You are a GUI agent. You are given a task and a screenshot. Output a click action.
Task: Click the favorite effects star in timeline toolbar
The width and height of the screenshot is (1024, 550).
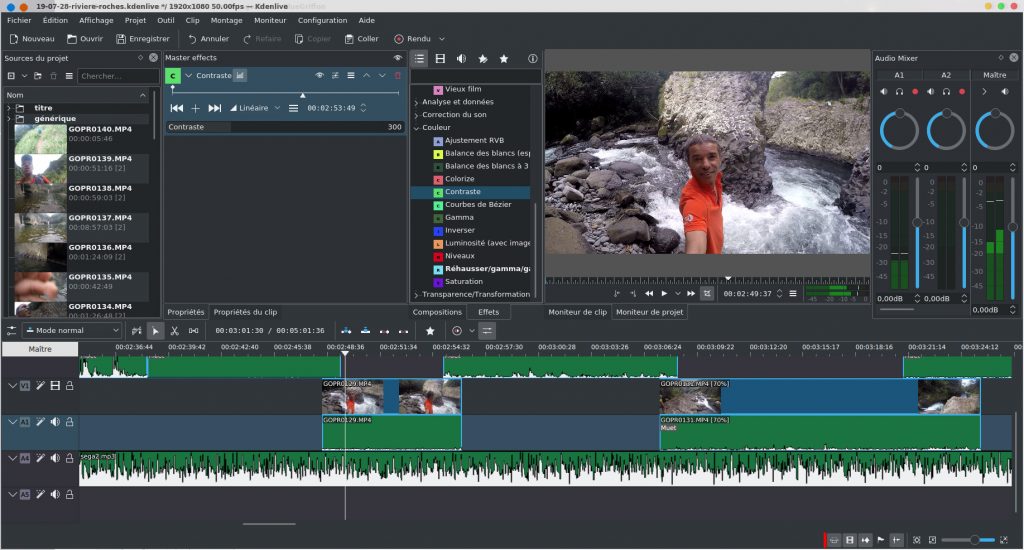point(430,330)
